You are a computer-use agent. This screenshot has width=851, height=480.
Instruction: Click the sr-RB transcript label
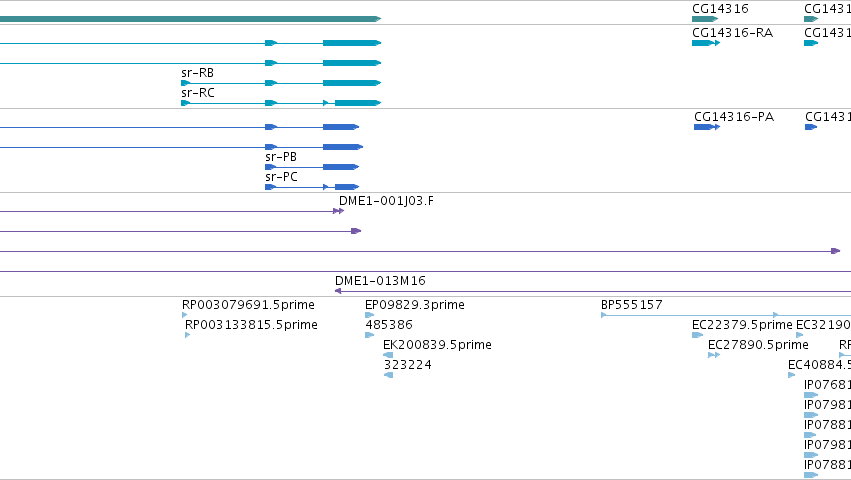point(198,73)
